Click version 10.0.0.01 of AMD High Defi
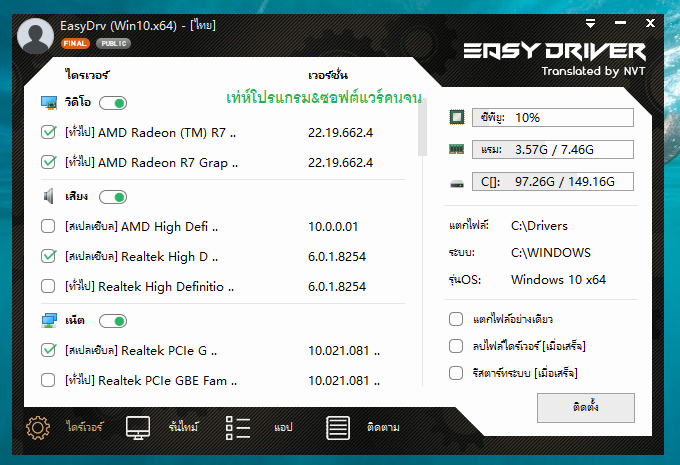Viewport: 680px width, 465px height. pyautogui.click(x=333, y=226)
